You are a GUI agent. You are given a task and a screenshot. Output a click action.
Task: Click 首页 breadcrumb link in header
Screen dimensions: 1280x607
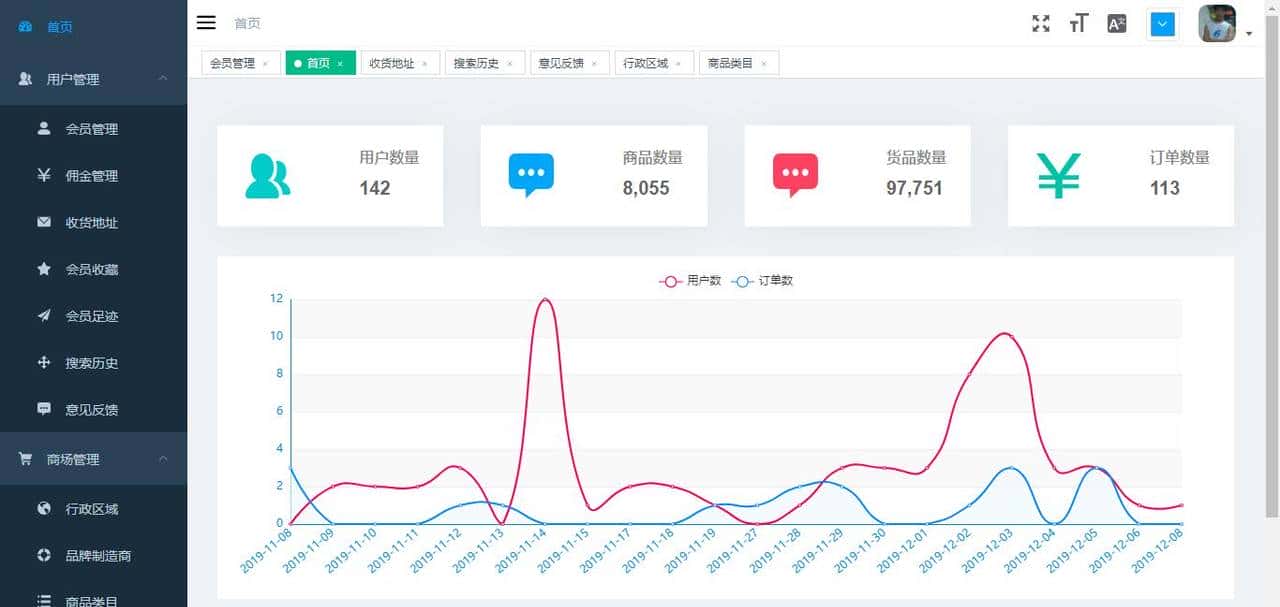click(x=247, y=23)
